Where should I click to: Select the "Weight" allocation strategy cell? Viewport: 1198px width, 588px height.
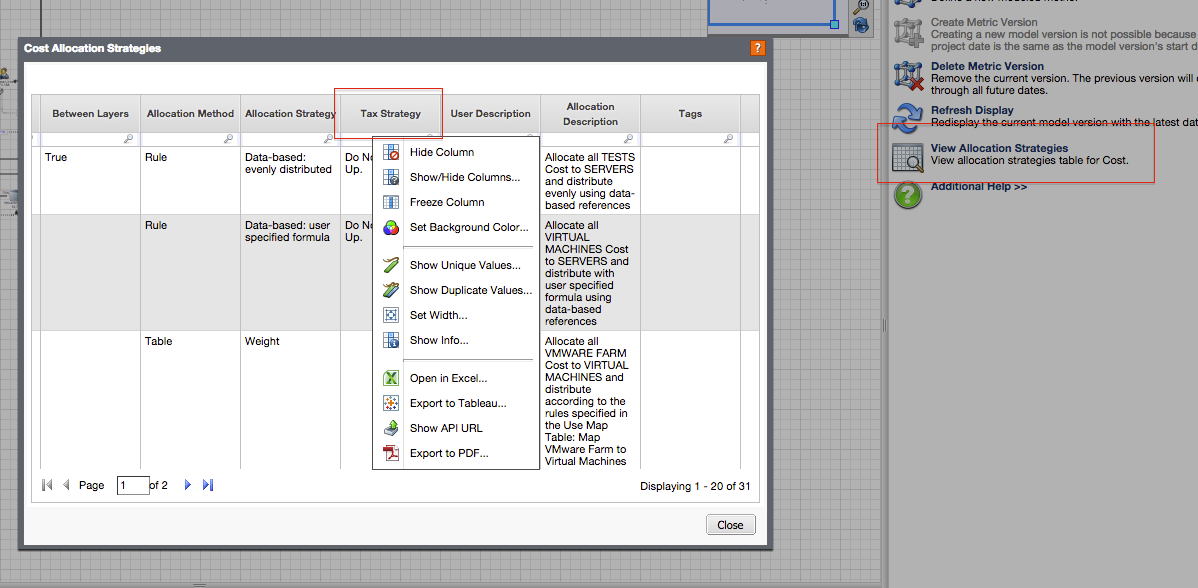(290, 399)
